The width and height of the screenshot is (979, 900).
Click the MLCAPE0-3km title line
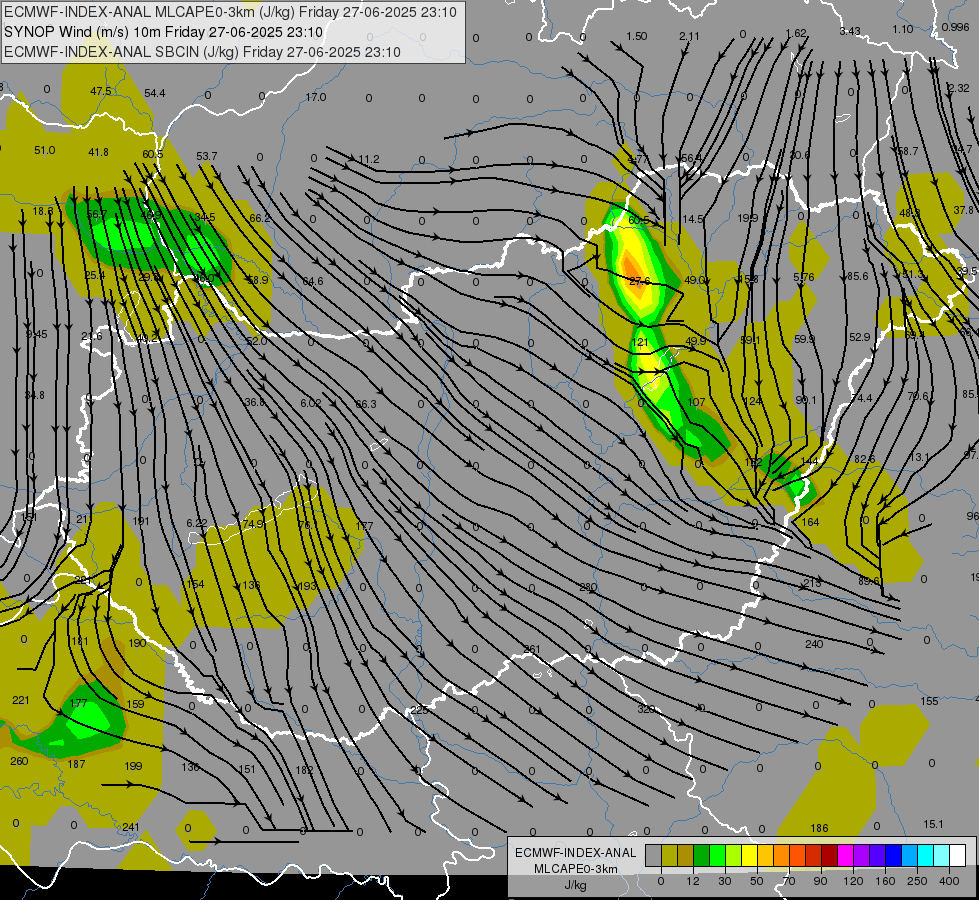[x=230, y=12]
